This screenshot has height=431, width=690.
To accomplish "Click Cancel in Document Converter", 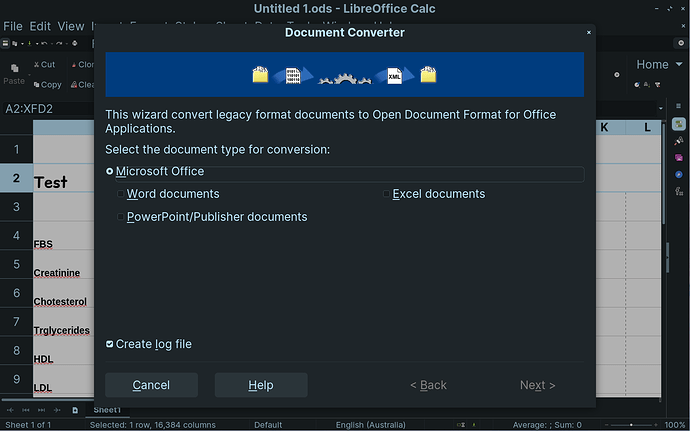I will coord(151,385).
